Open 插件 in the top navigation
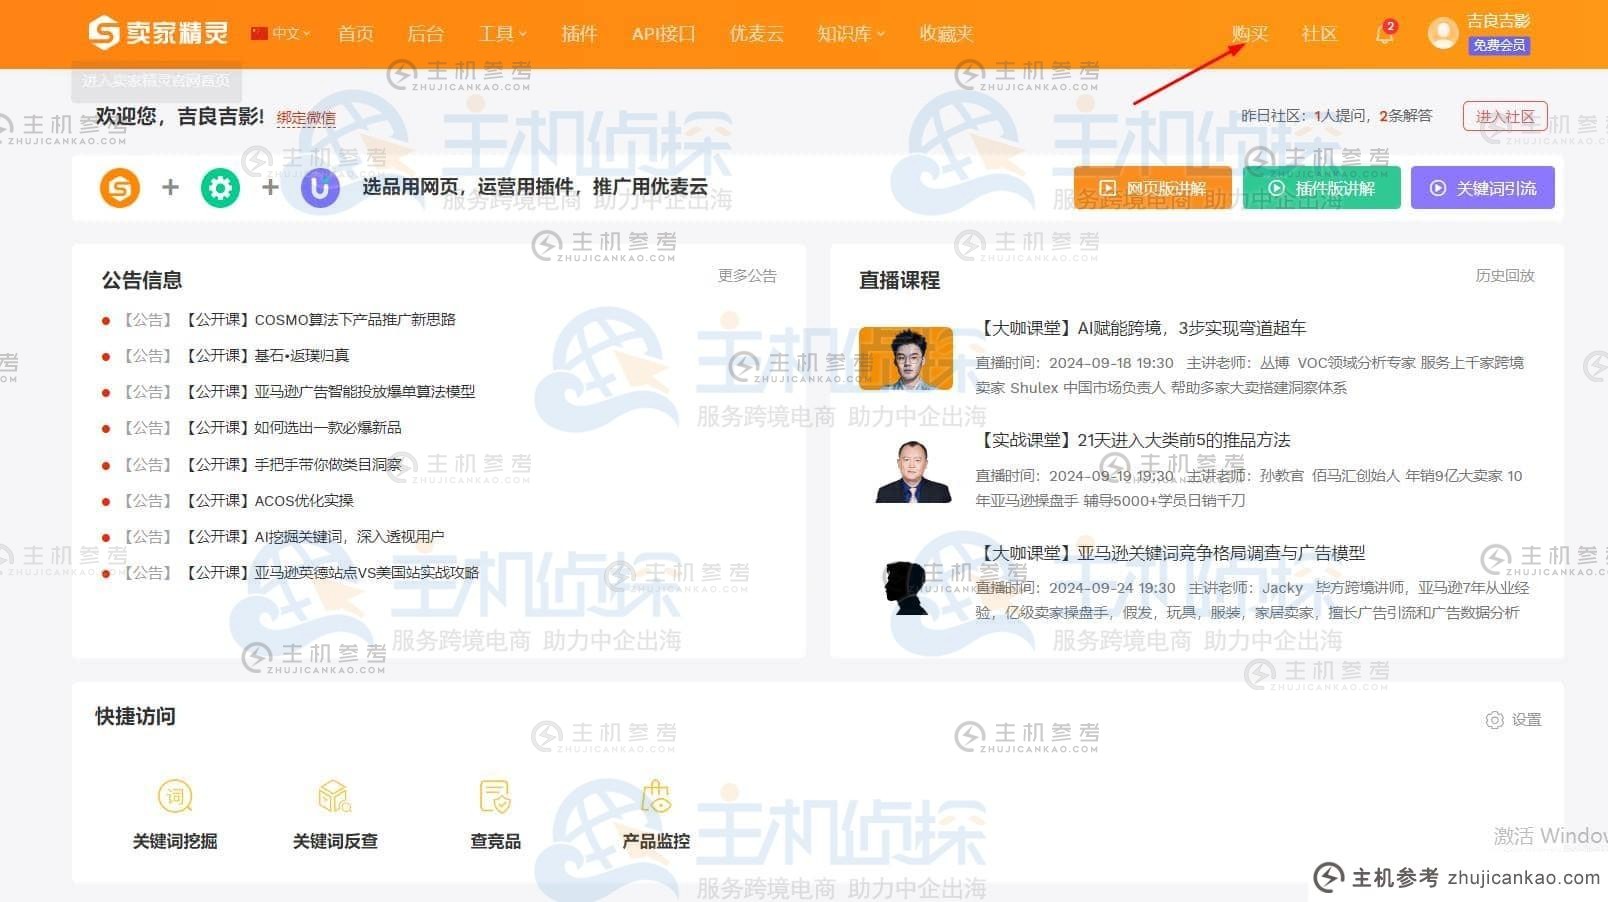 pyautogui.click(x=579, y=33)
